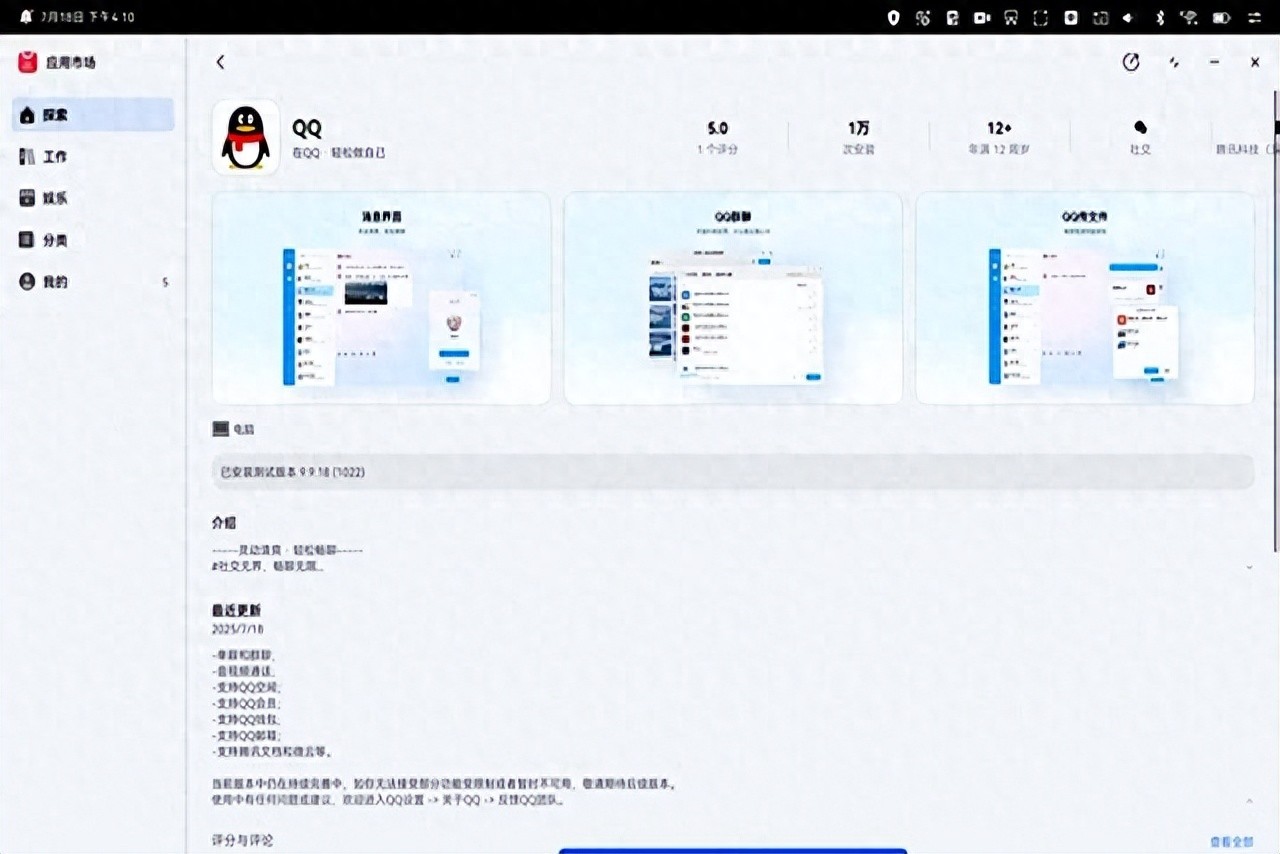
Task: Open the Categories (分类) page in sidebar
Action: [94, 240]
